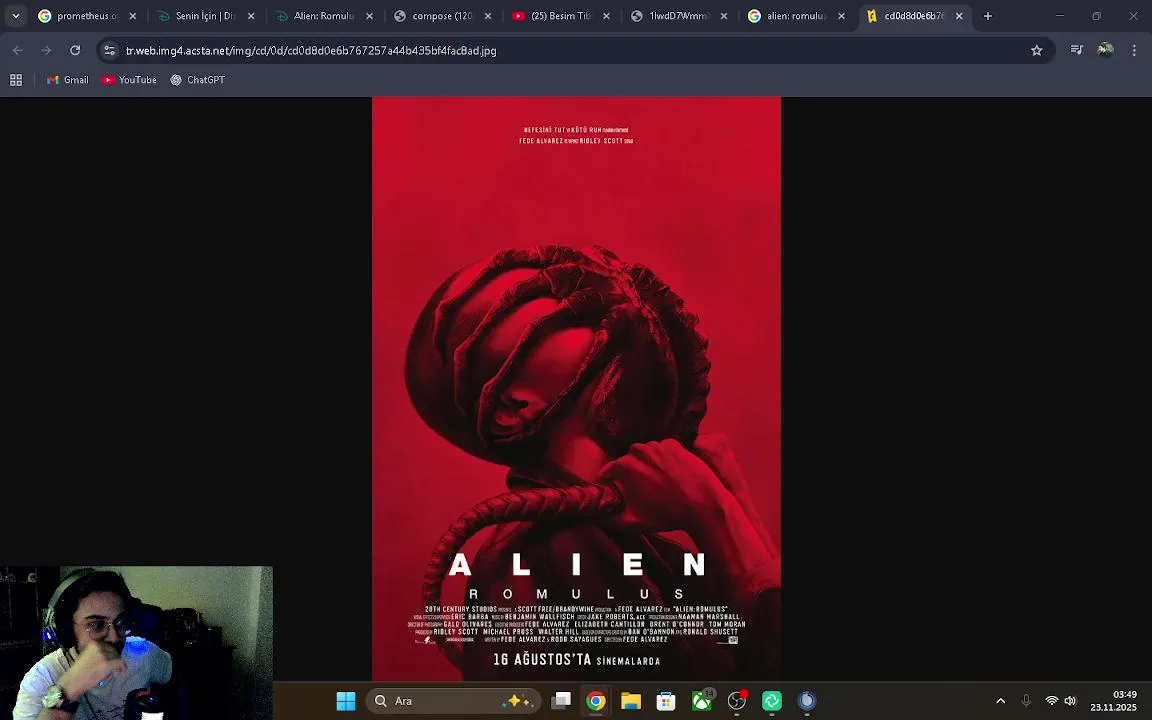Click the Alien Romulus poster image
1152x720 pixels.
pos(576,389)
